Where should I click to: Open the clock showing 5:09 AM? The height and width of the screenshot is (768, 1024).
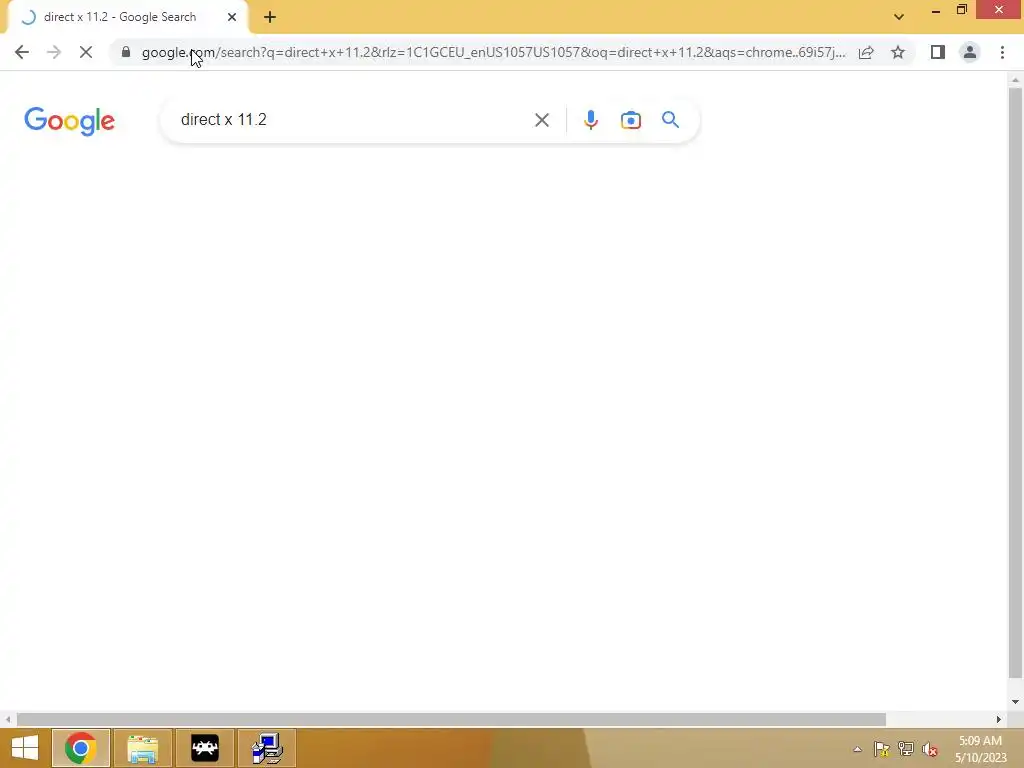coord(981,749)
